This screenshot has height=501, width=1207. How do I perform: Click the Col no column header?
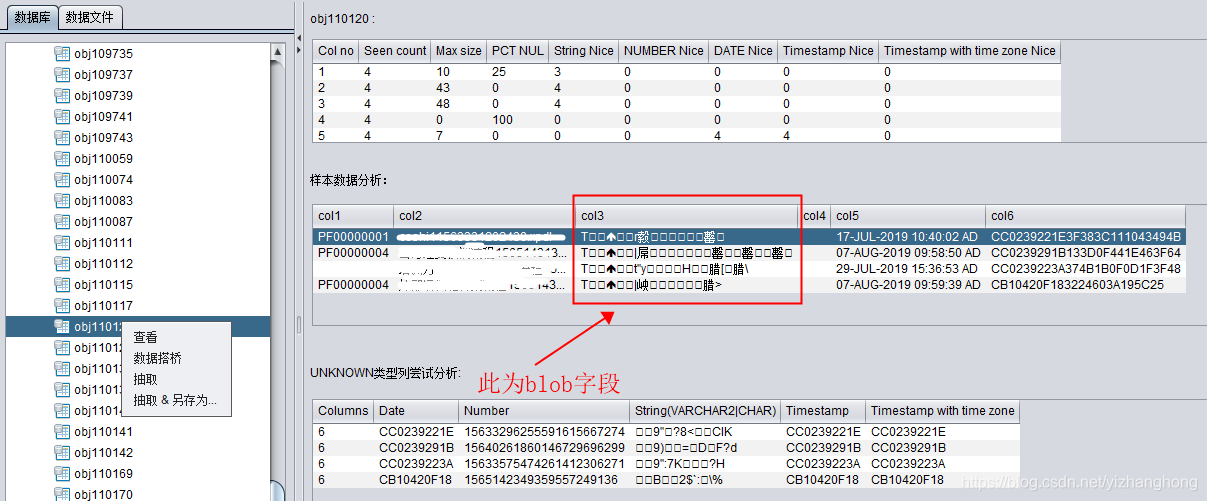point(336,50)
